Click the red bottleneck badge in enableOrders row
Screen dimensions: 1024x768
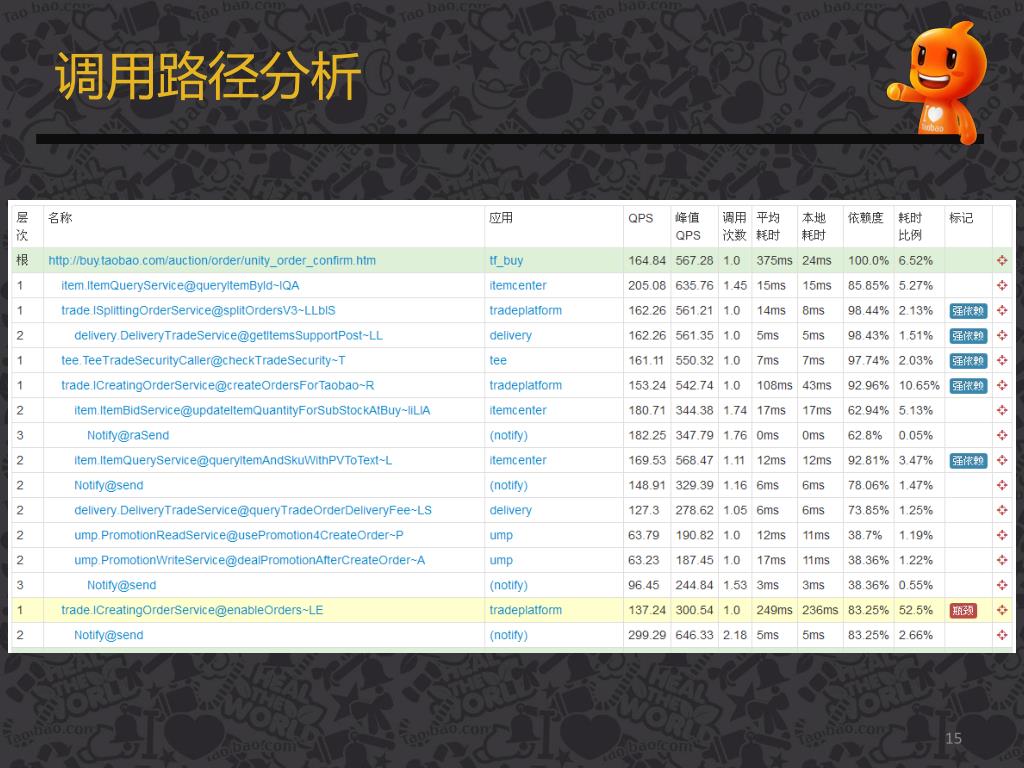click(963, 611)
